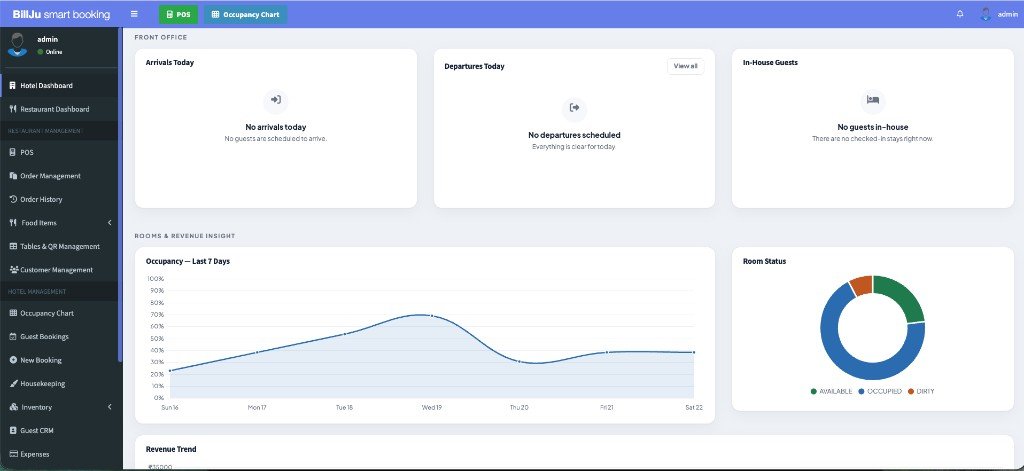Open Tables & QR Management in sidebar
This screenshot has width=1024, height=471.
click(59, 246)
